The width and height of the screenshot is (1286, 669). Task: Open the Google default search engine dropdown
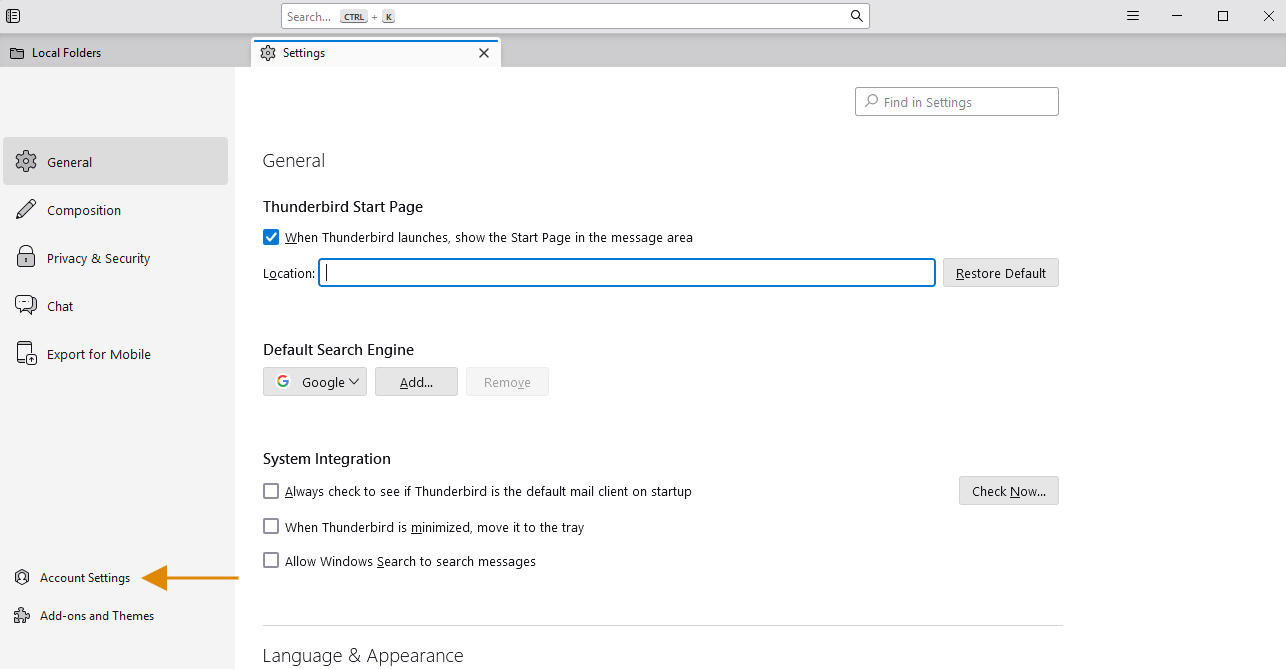tap(315, 382)
